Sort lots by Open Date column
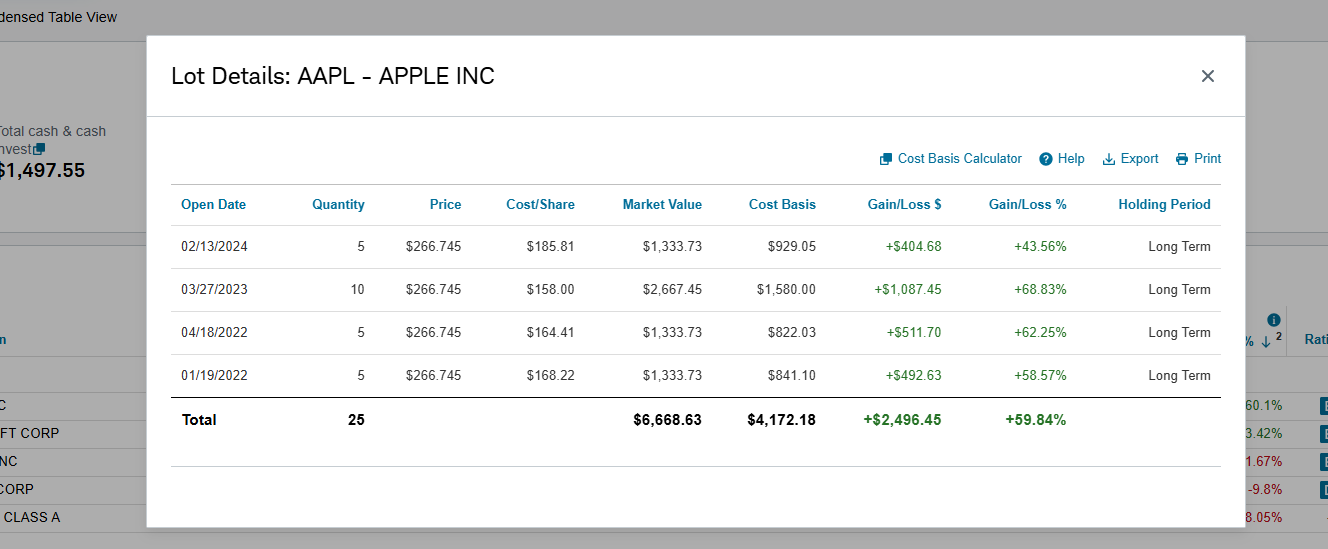Image resolution: width=1328 pixels, height=549 pixels. coord(213,205)
